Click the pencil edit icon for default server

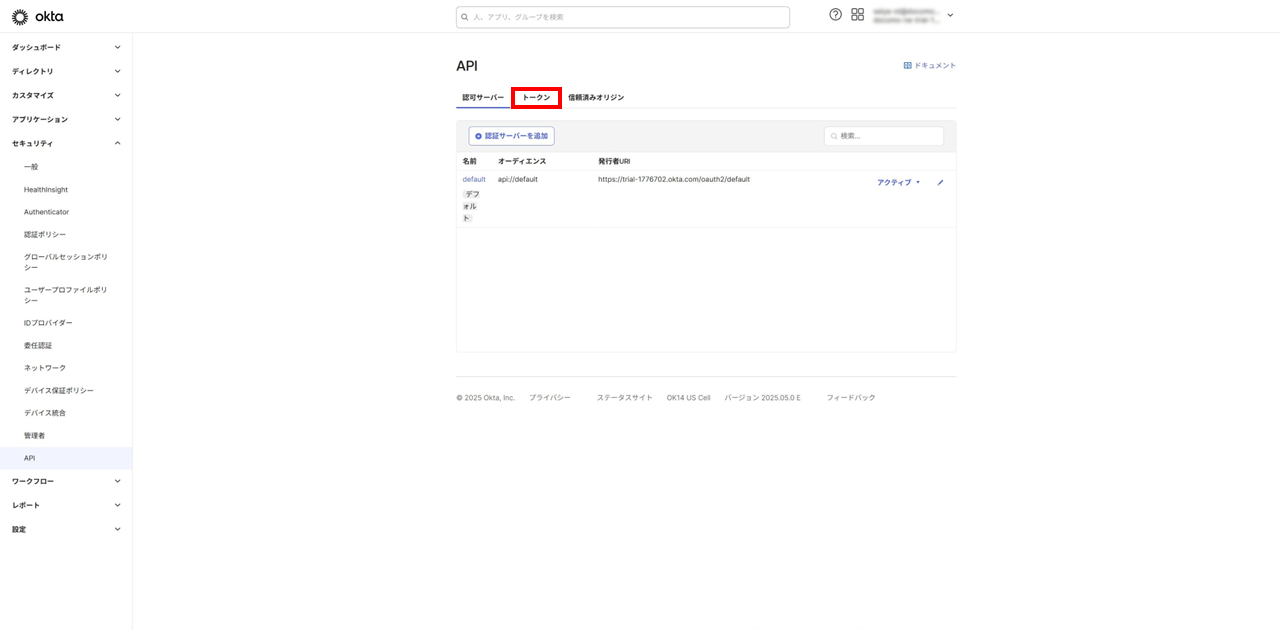940,183
